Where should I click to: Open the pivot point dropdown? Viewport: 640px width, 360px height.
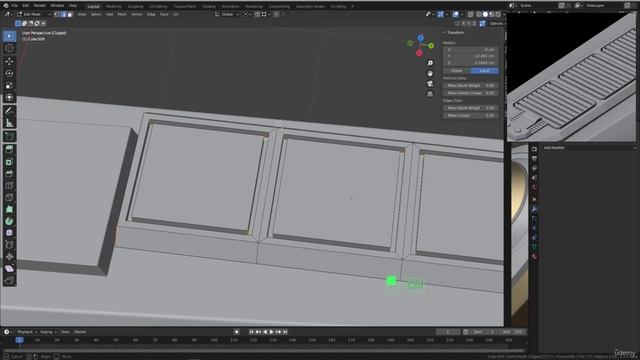tap(246, 14)
